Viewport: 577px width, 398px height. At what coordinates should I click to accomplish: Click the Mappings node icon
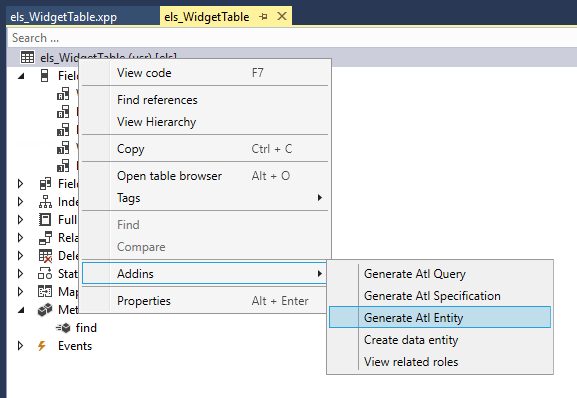tap(45, 291)
